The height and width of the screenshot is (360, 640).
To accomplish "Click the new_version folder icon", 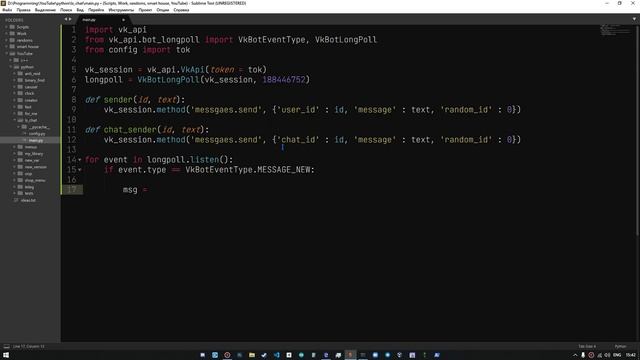I will coord(20,167).
